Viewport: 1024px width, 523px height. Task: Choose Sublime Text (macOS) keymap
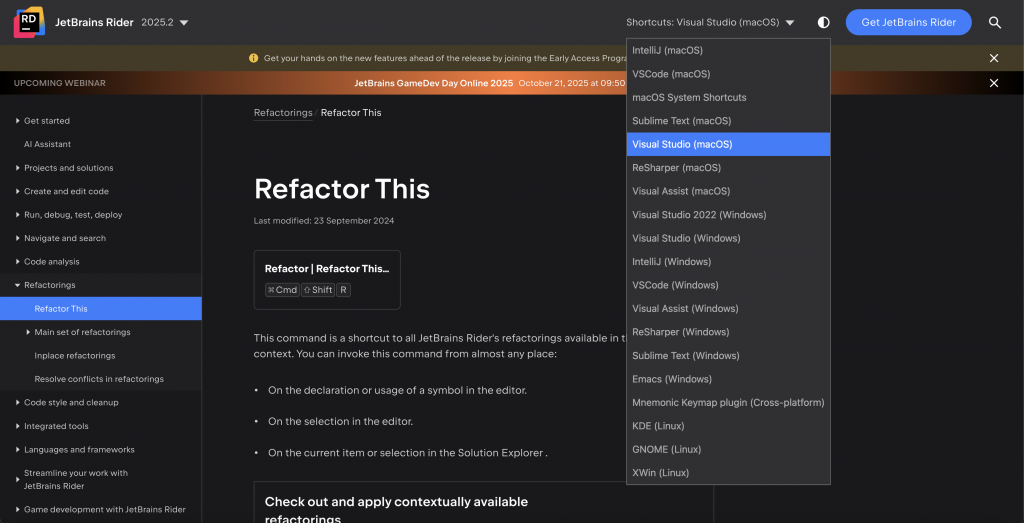[728, 121]
